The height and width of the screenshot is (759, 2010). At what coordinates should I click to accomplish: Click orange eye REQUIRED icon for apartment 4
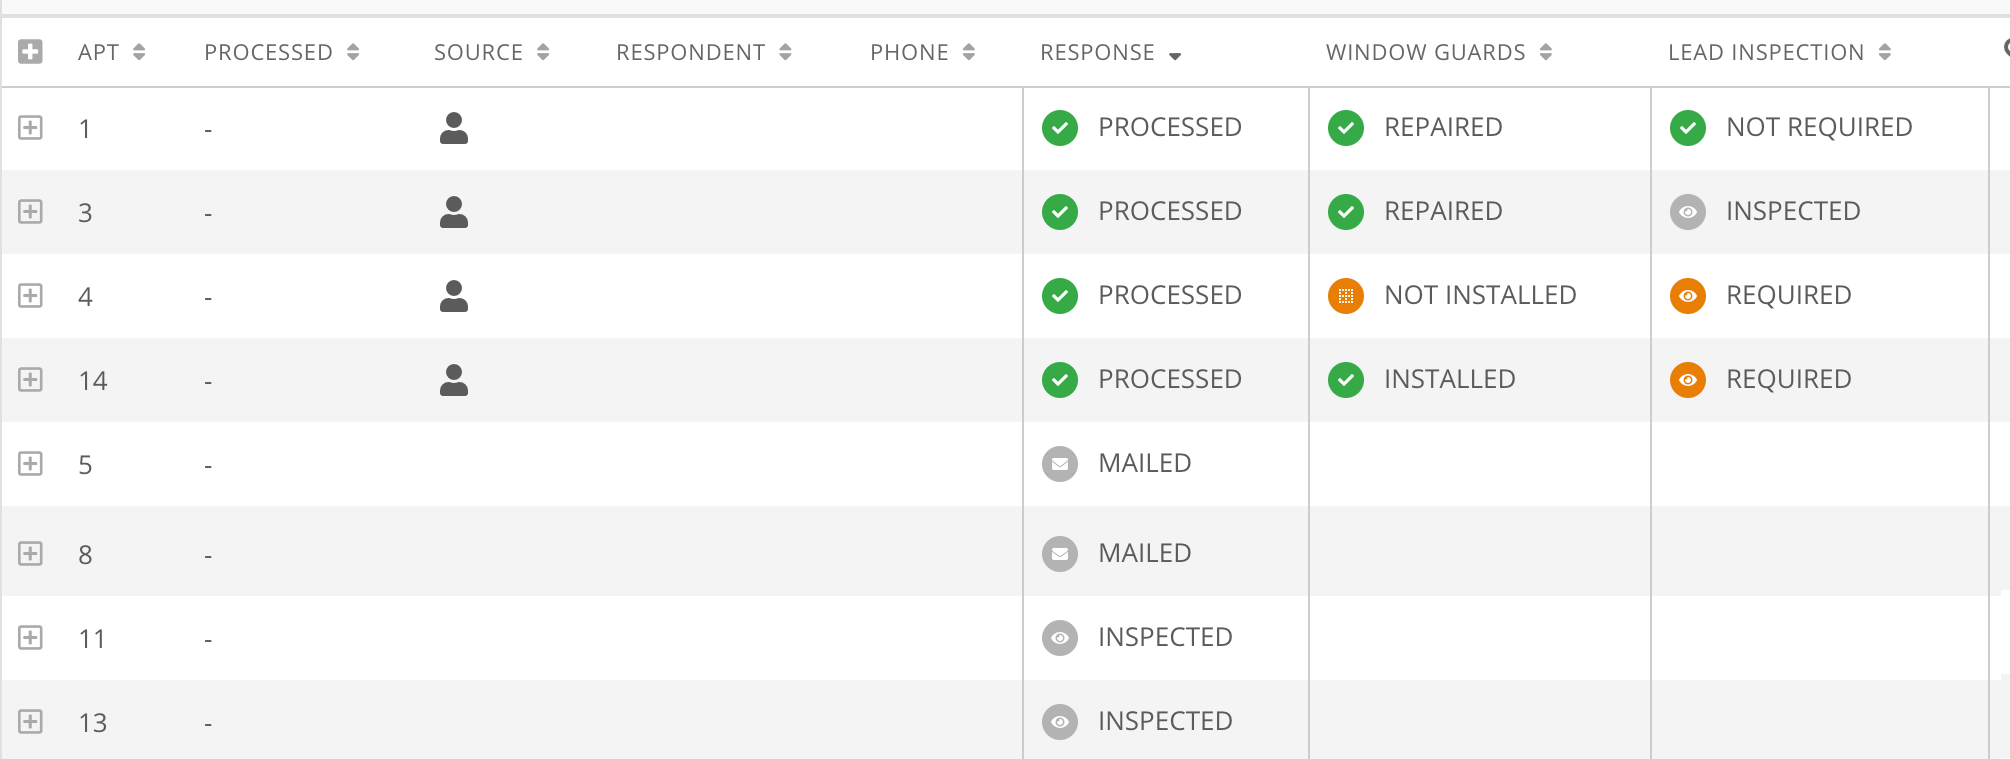[x=1688, y=296]
